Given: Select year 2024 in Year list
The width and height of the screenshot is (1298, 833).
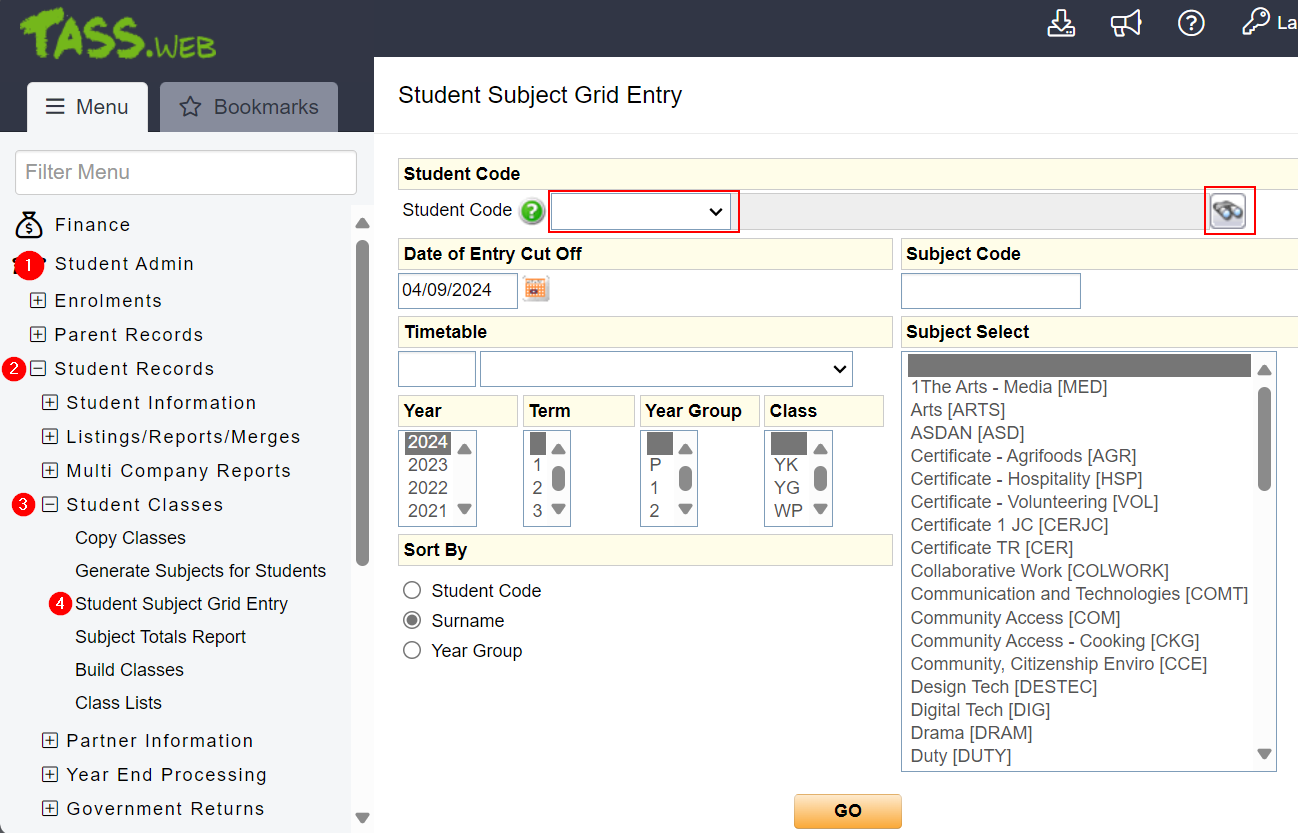Looking at the screenshot, I should (x=428, y=442).
